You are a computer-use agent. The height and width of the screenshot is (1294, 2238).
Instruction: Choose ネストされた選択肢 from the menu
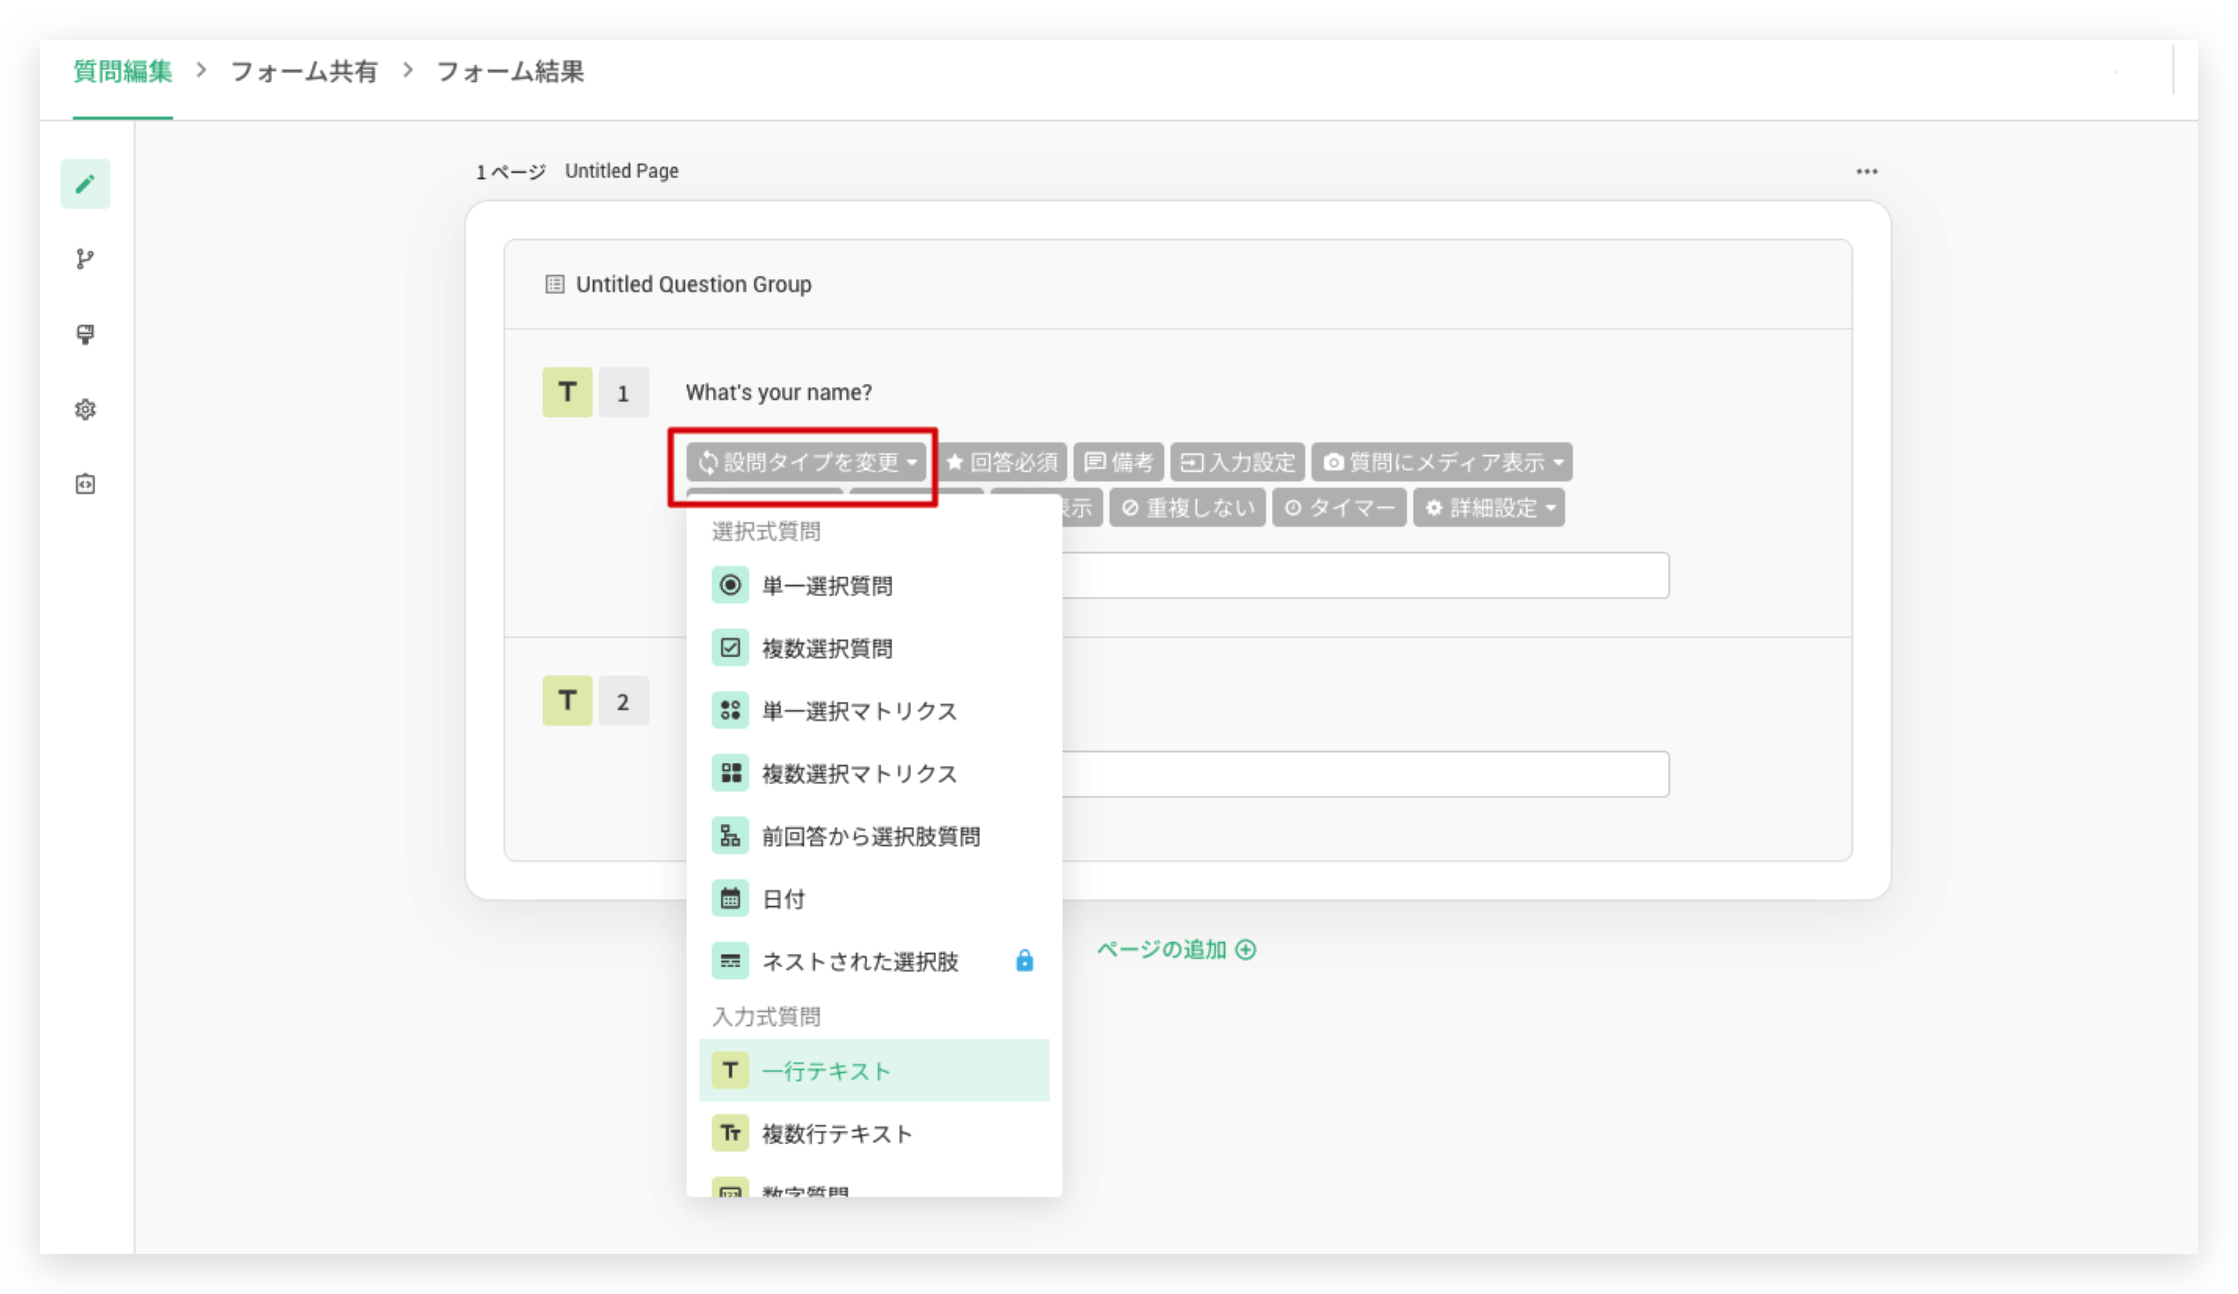874,961
